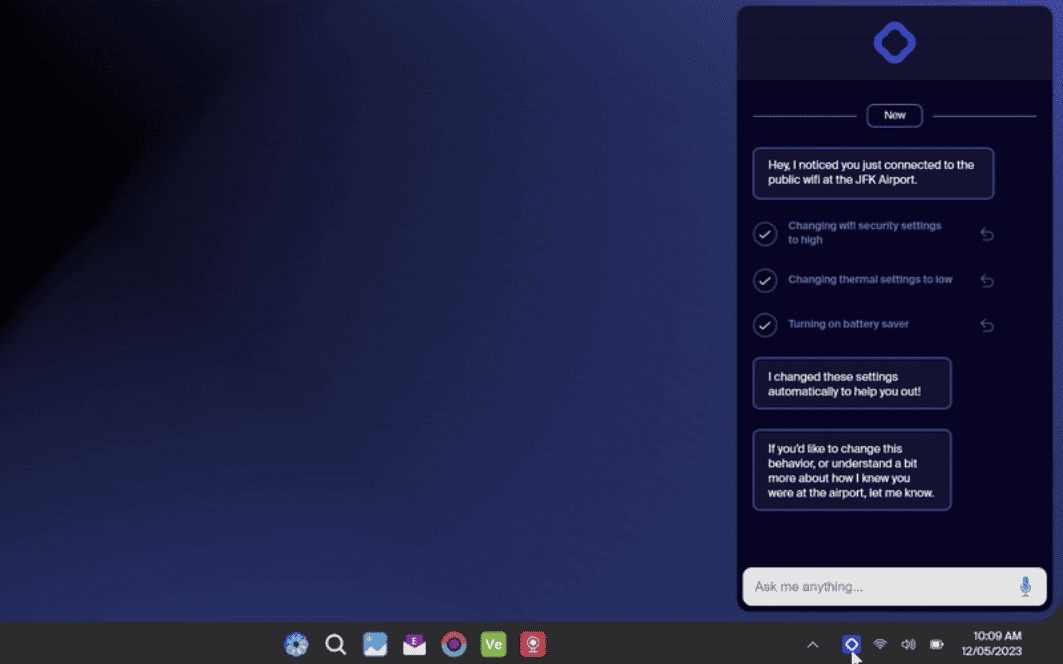
Task: Open the assistant icon in system tray
Action: [x=851, y=644]
